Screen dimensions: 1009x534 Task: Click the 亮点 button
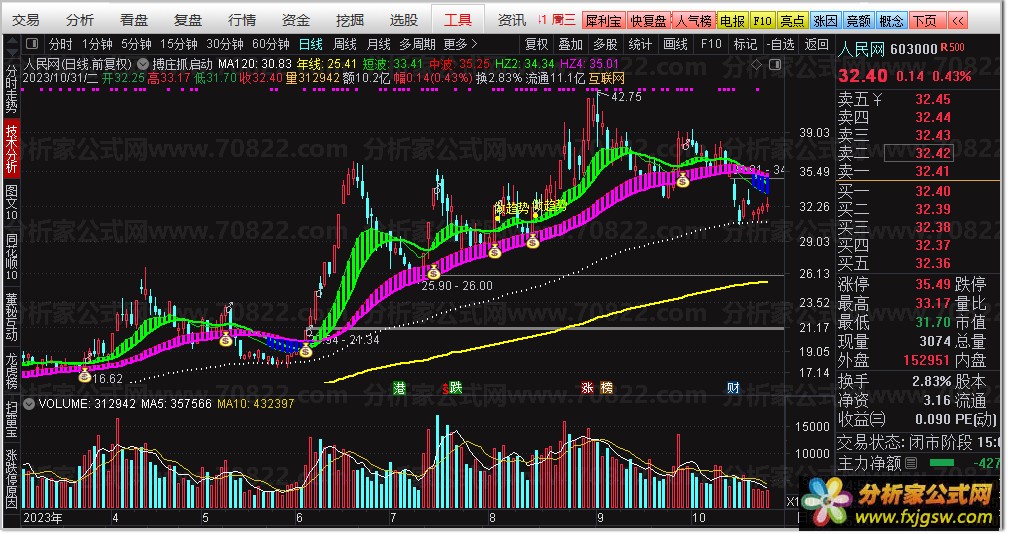(792, 21)
